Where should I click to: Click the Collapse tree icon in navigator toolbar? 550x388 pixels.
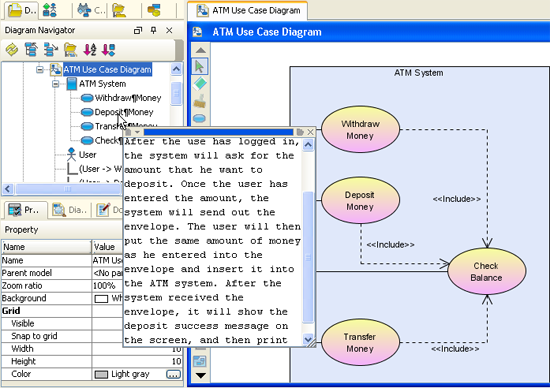31,49
